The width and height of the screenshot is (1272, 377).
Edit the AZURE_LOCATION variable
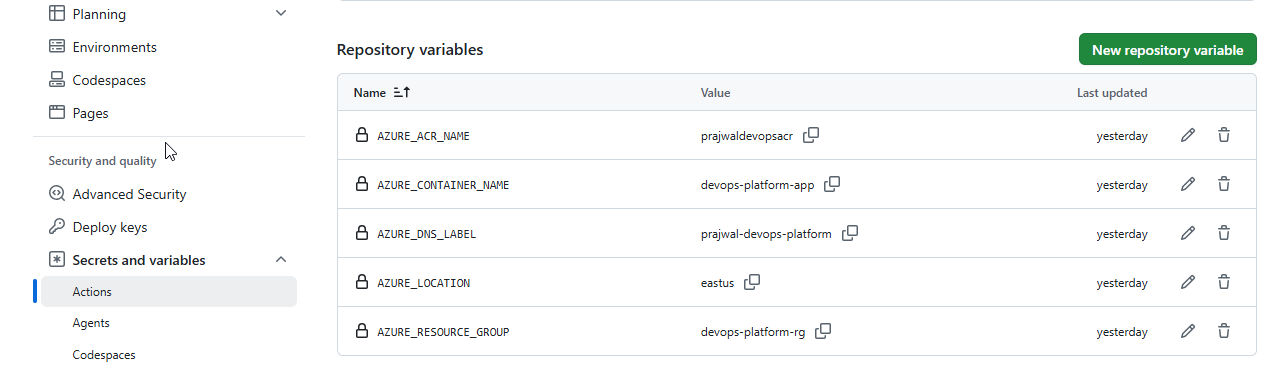point(1188,282)
